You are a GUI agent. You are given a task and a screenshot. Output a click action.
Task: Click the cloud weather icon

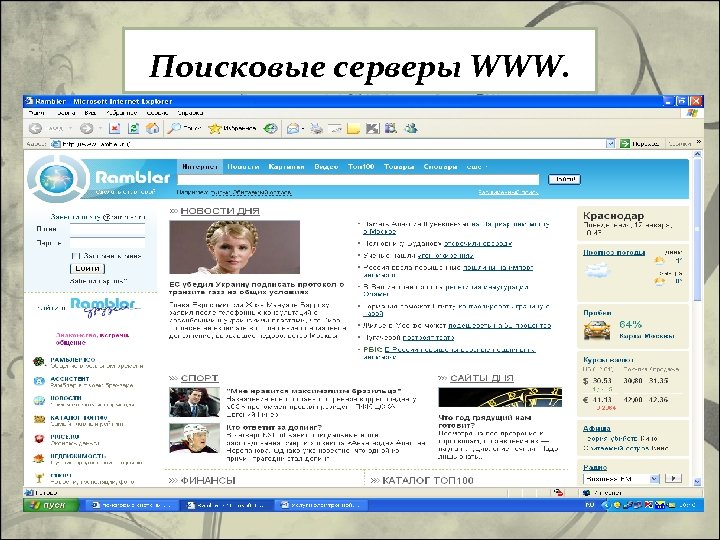598,270
